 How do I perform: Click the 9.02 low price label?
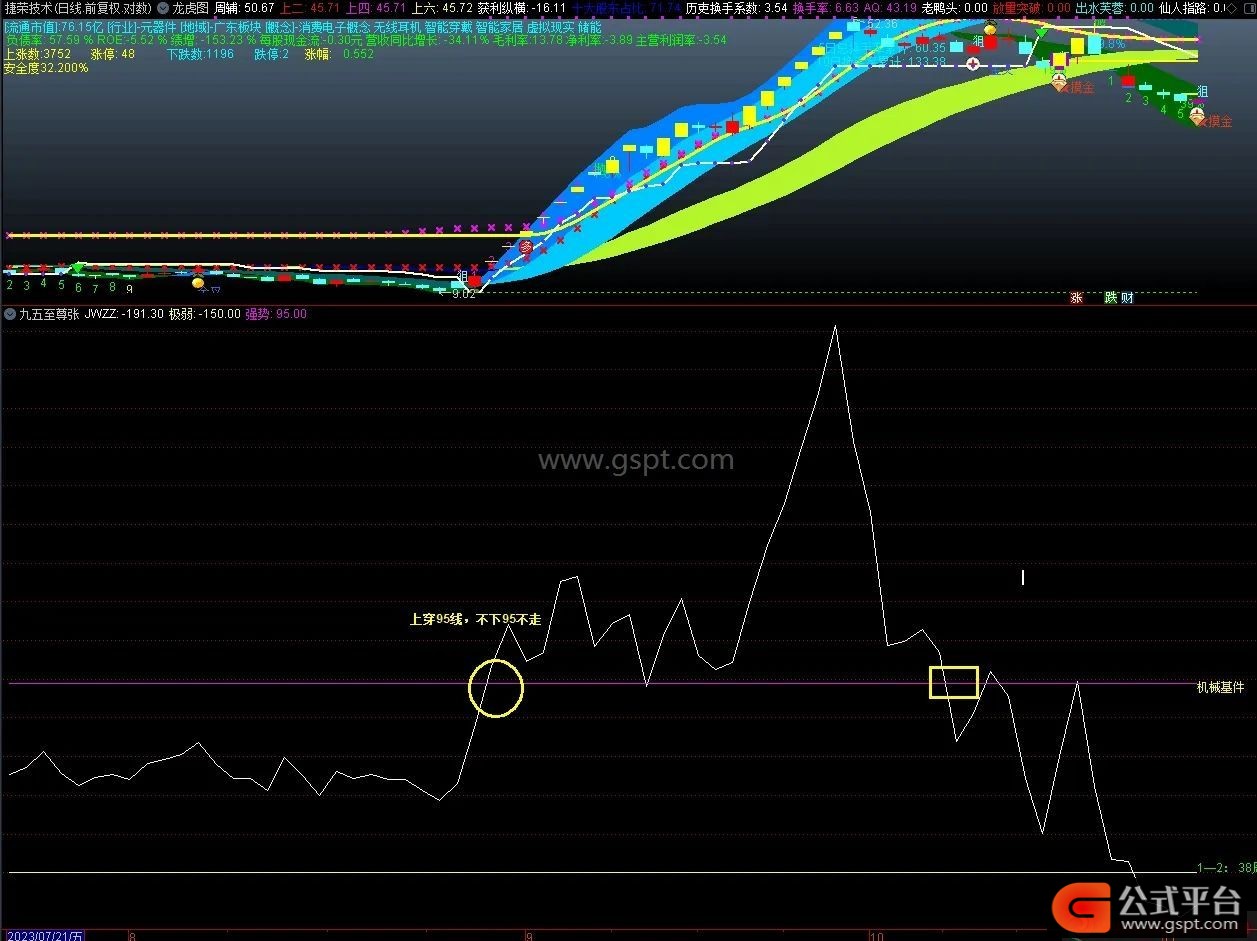[463, 294]
